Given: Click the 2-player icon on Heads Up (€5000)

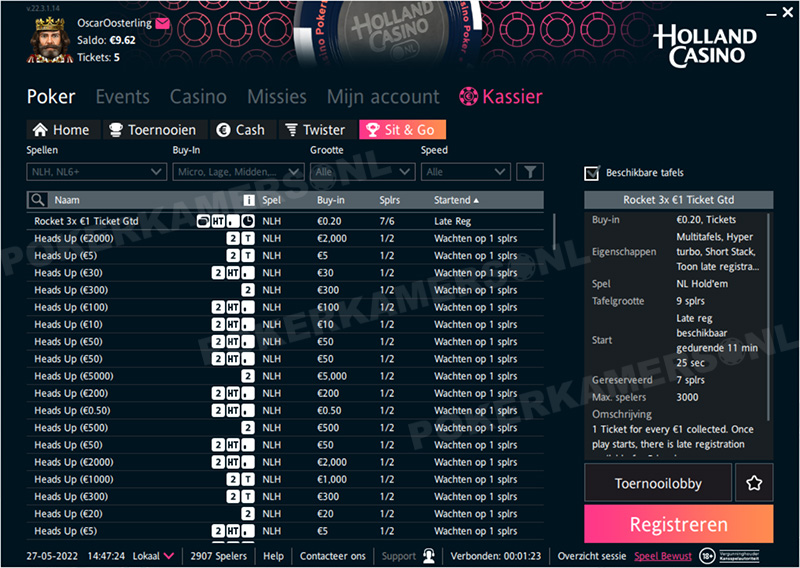Looking at the screenshot, I should (248, 376).
